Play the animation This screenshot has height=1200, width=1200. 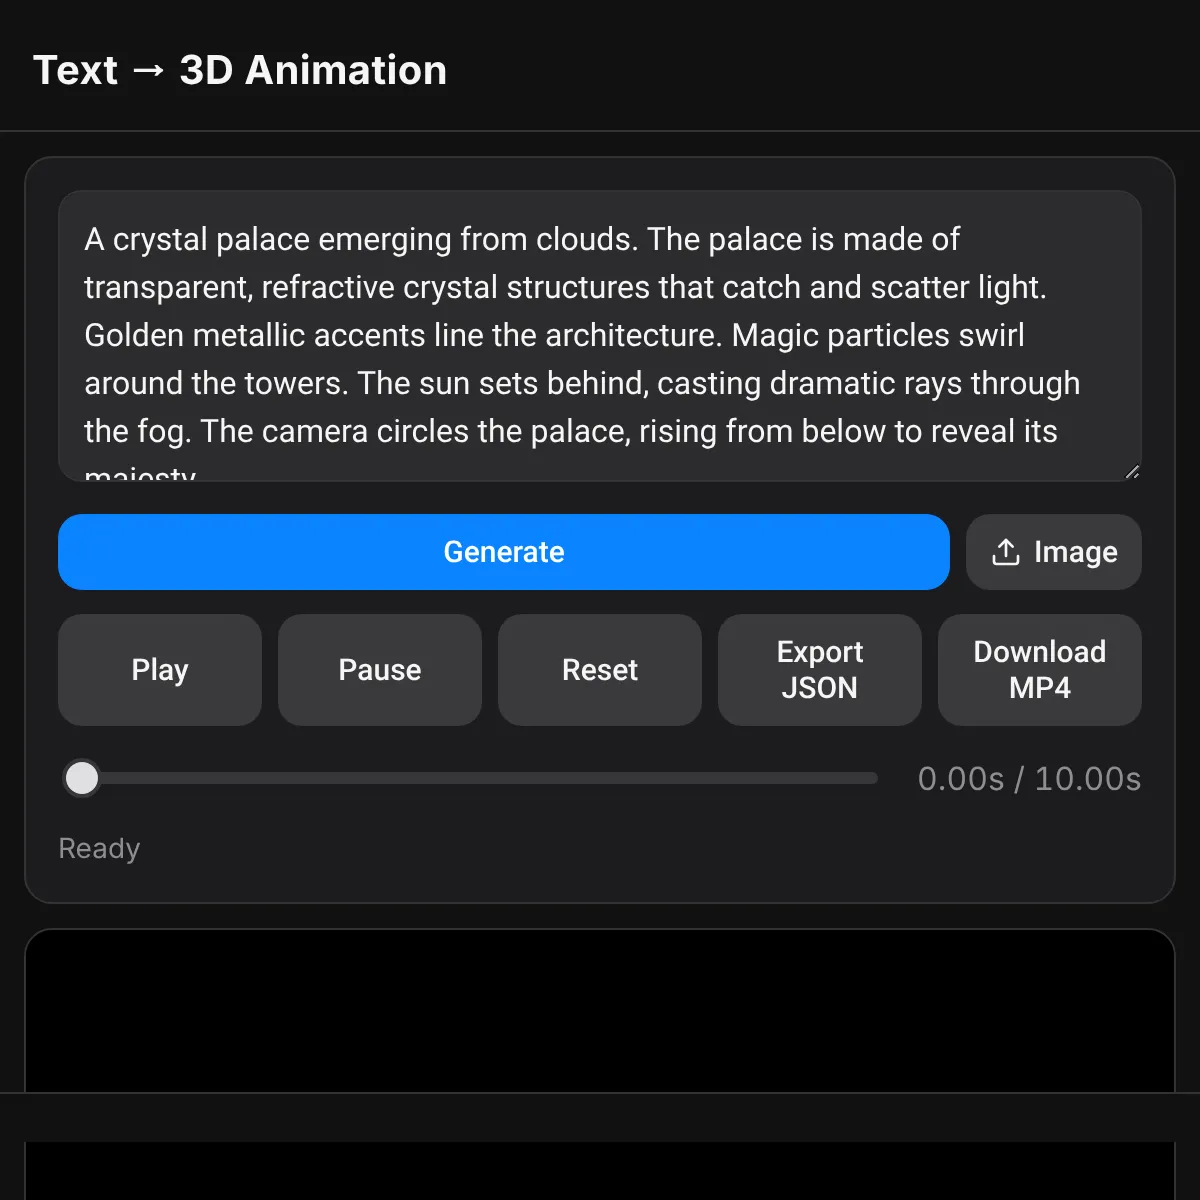coord(160,670)
